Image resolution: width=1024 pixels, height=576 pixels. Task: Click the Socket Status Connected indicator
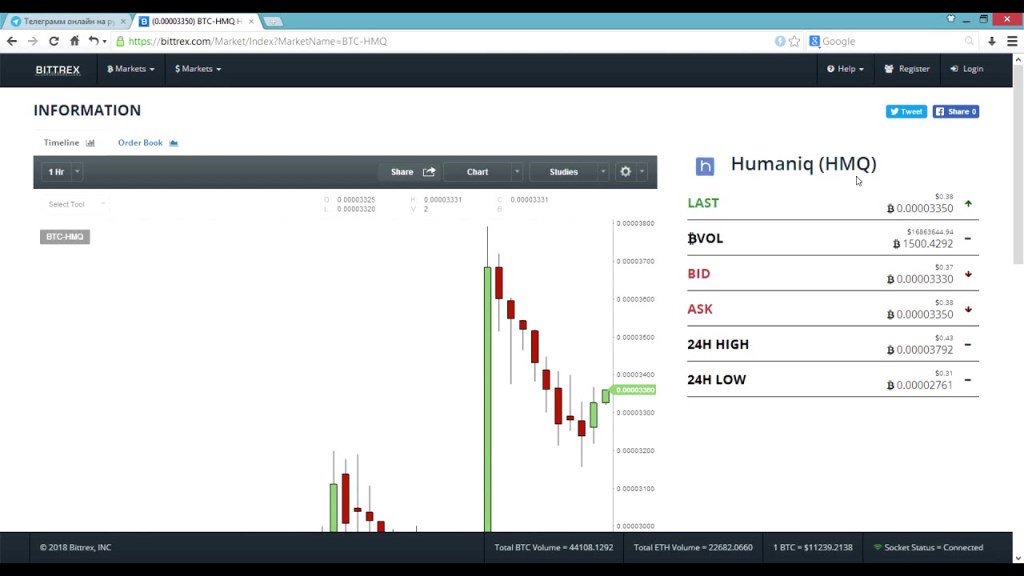coord(928,547)
